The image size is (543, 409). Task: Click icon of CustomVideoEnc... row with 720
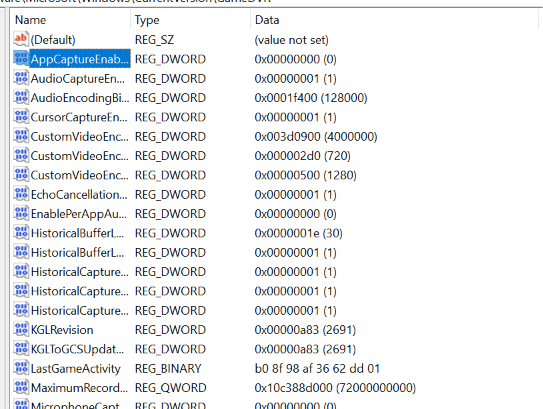pos(21,155)
